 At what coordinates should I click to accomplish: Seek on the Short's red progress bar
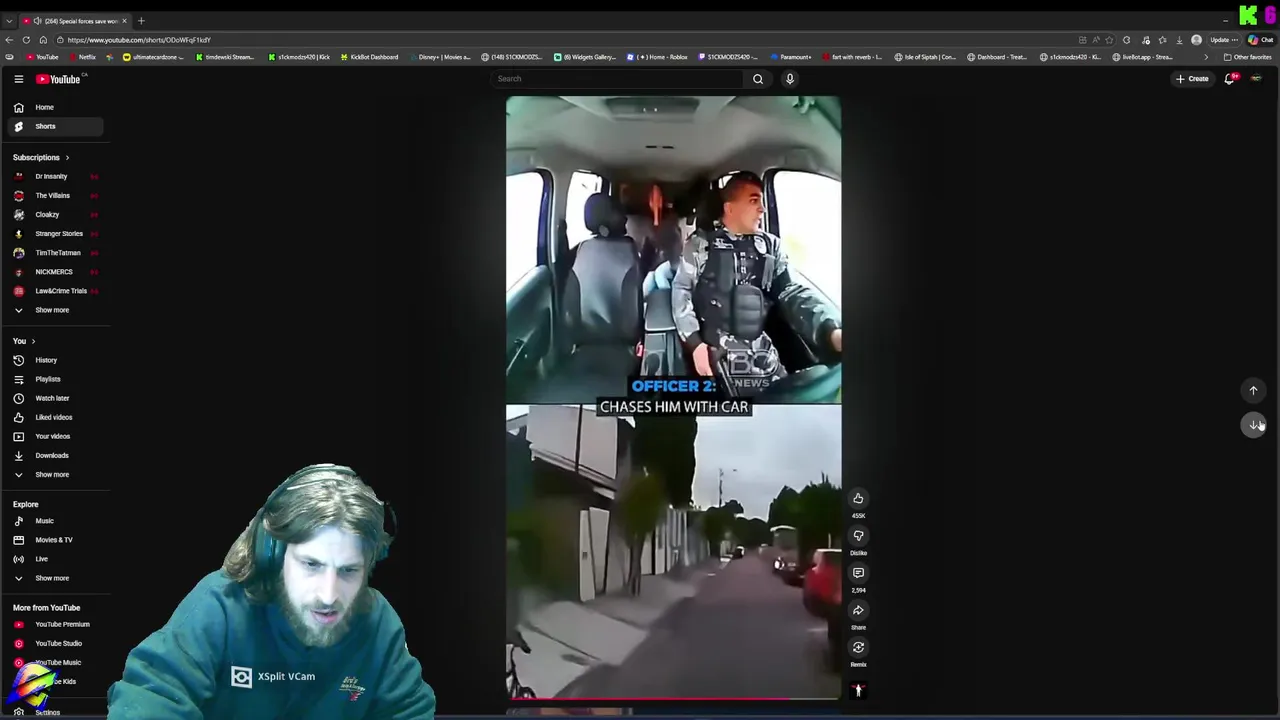tap(673, 698)
